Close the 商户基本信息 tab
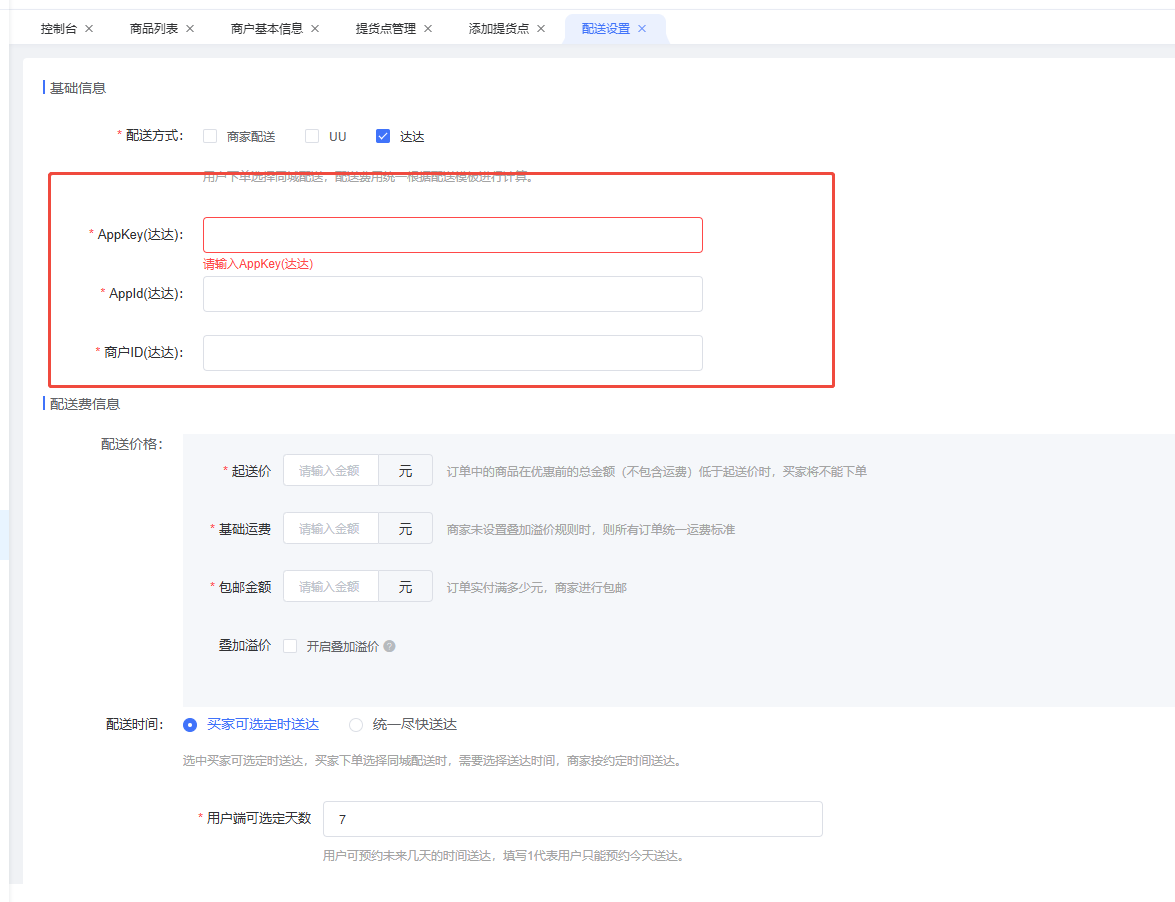Image resolution: width=1175 pixels, height=902 pixels. tap(315, 29)
